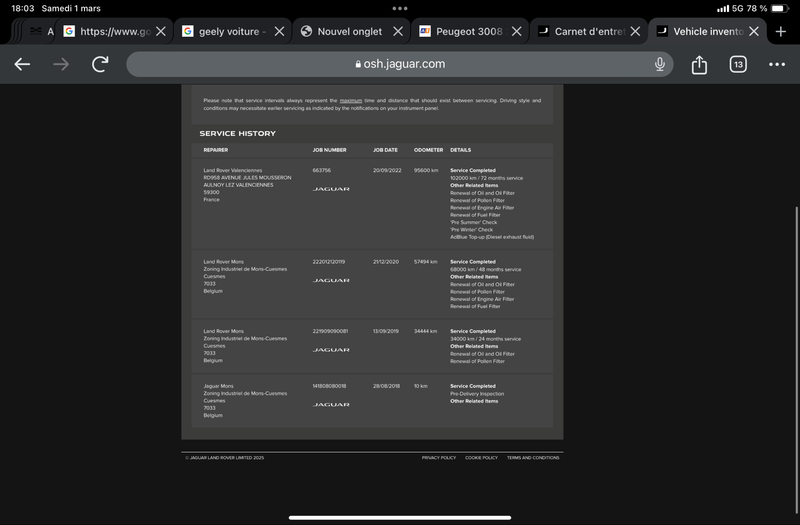Close the 'https://www.go' tab
This screenshot has height=525, width=800.
[161, 32]
